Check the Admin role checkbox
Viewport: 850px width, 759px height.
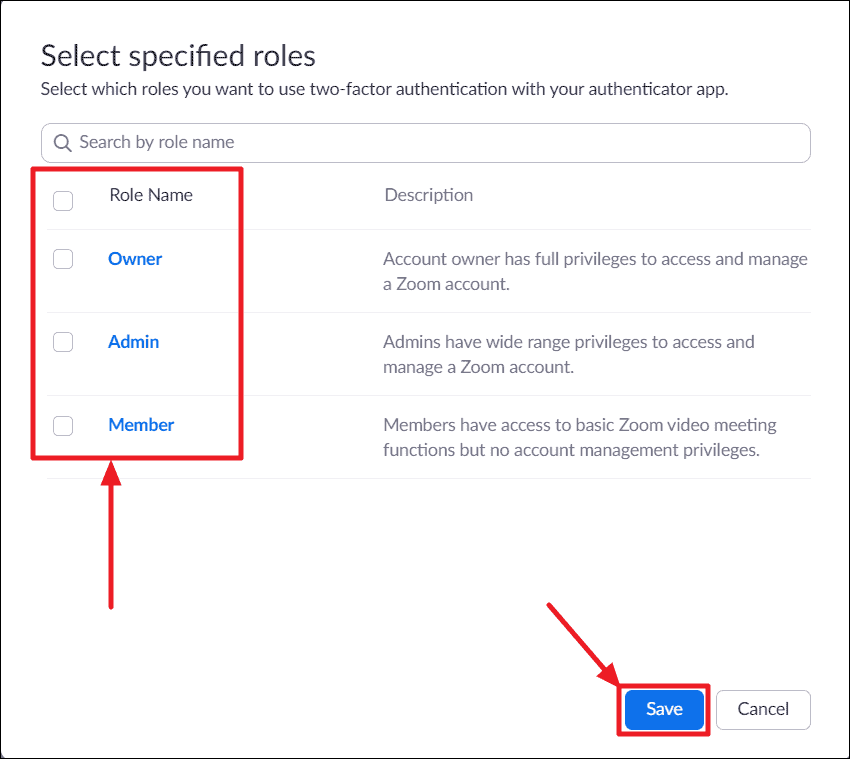click(x=63, y=342)
